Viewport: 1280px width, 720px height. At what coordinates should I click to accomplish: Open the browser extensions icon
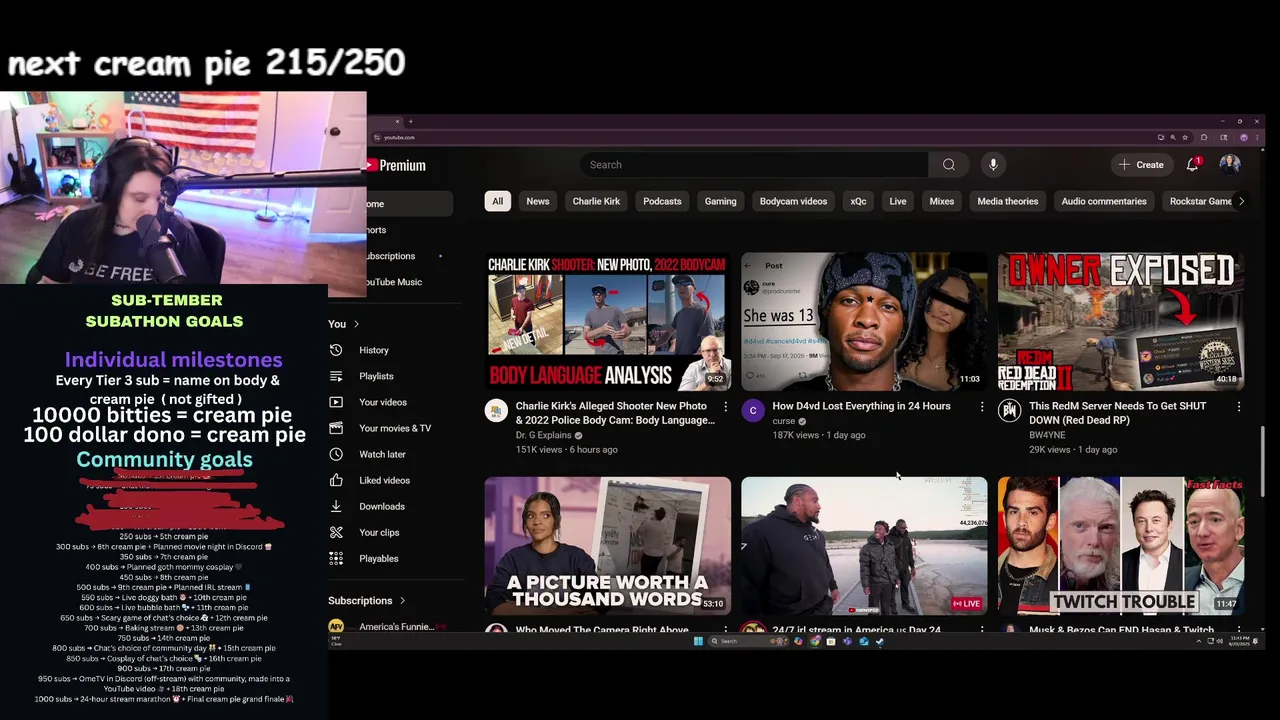pyautogui.click(x=1204, y=137)
